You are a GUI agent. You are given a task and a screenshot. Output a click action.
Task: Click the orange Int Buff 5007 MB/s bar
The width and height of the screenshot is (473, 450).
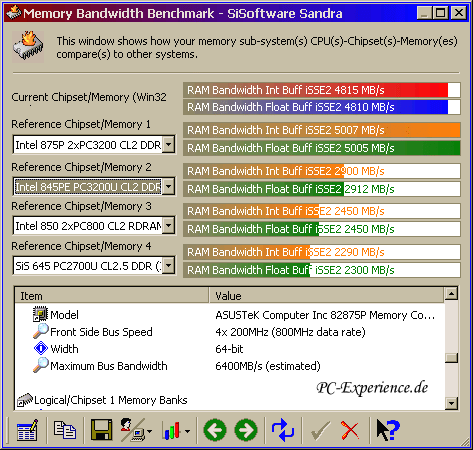click(322, 130)
